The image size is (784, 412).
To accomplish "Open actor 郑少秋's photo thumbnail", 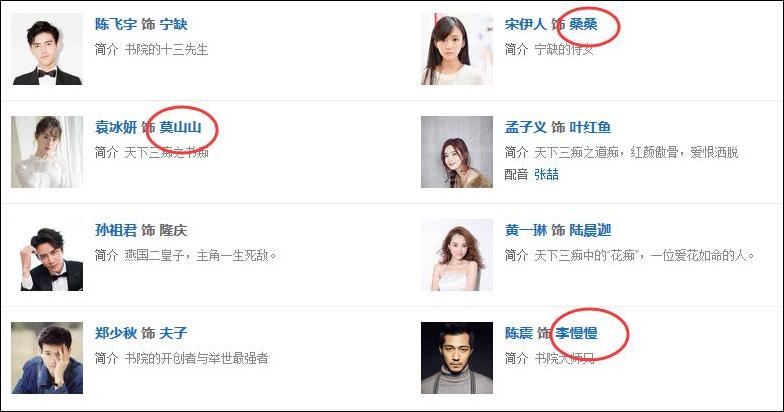I will [47, 358].
